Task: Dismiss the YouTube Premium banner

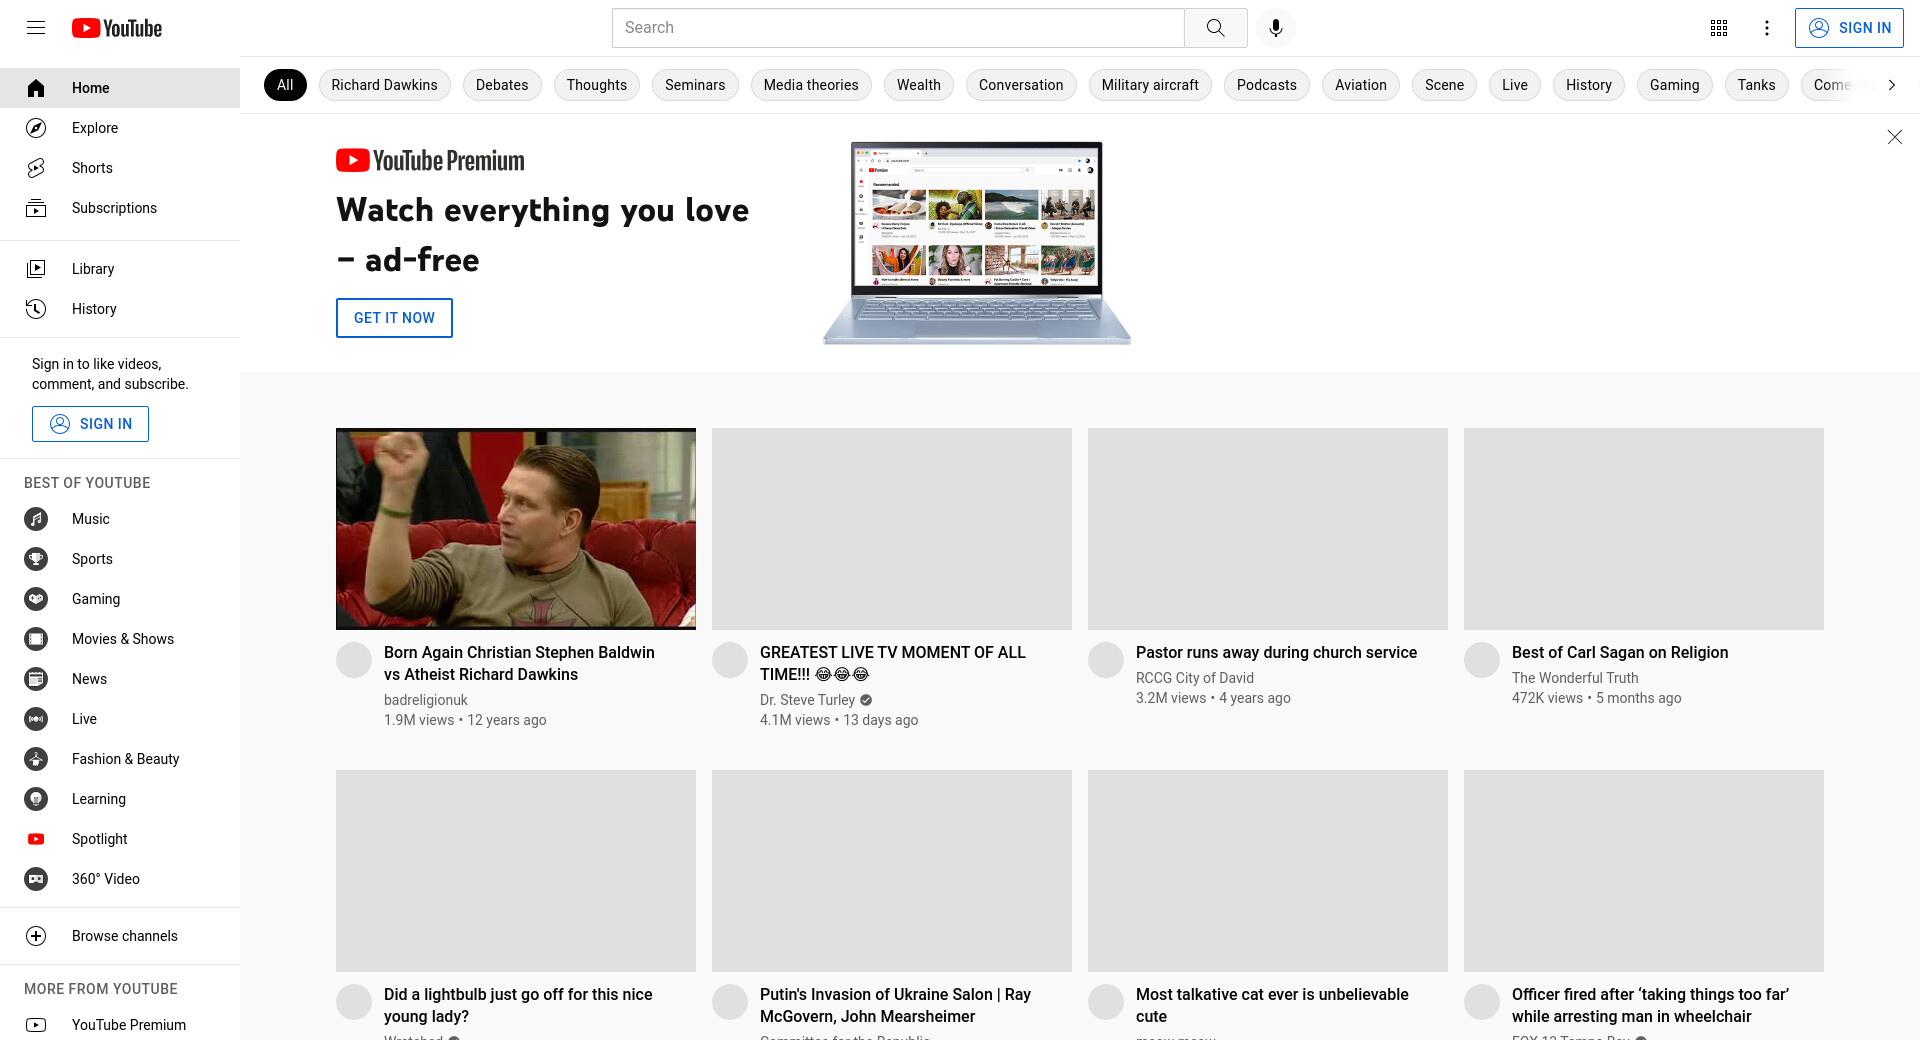Action: point(1894,137)
